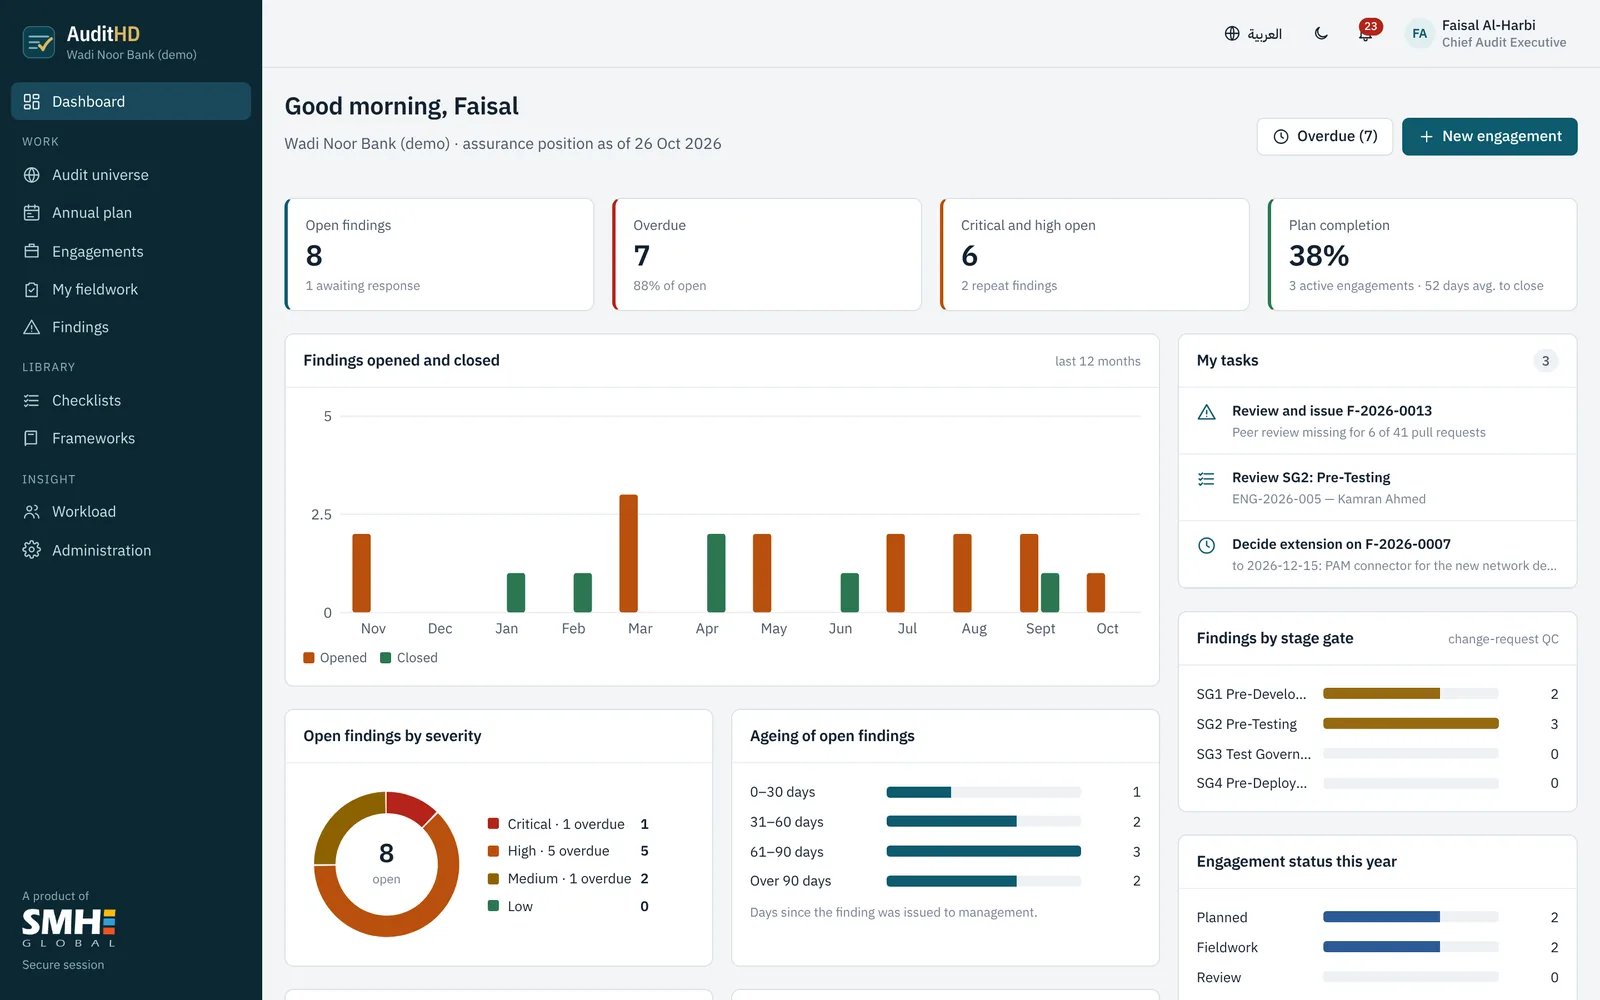Open the Overdue summary card
The width and height of the screenshot is (1600, 1000).
767,254
